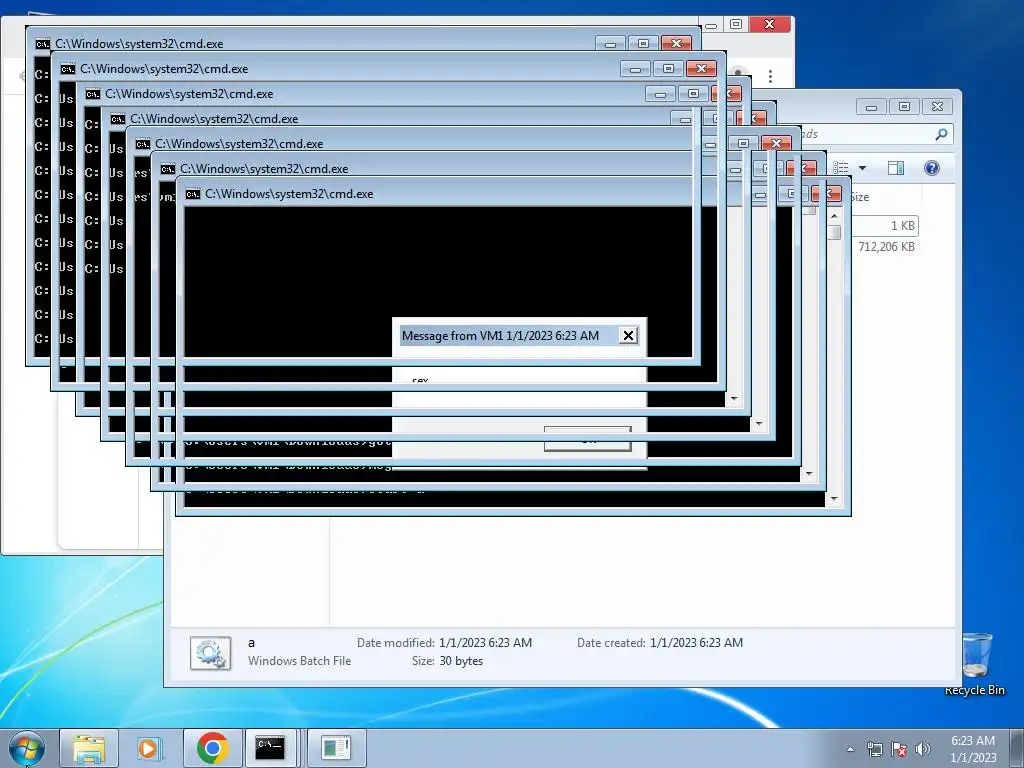Select the 712,206 KB file size cell

pyautogui.click(x=886, y=247)
